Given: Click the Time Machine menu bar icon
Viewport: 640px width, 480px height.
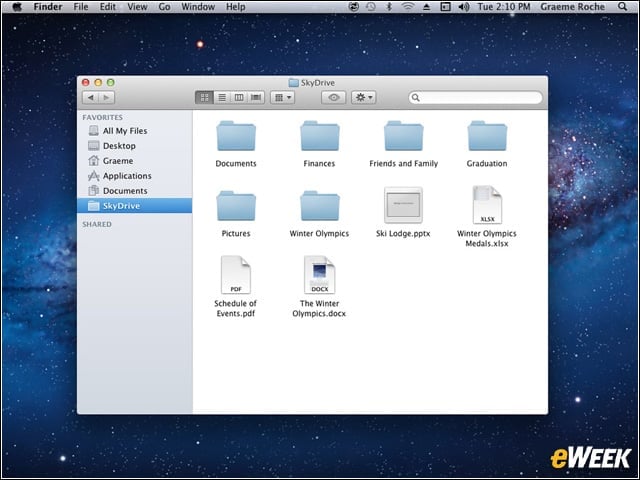Looking at the screenshot, I should (x=371, y=7).
